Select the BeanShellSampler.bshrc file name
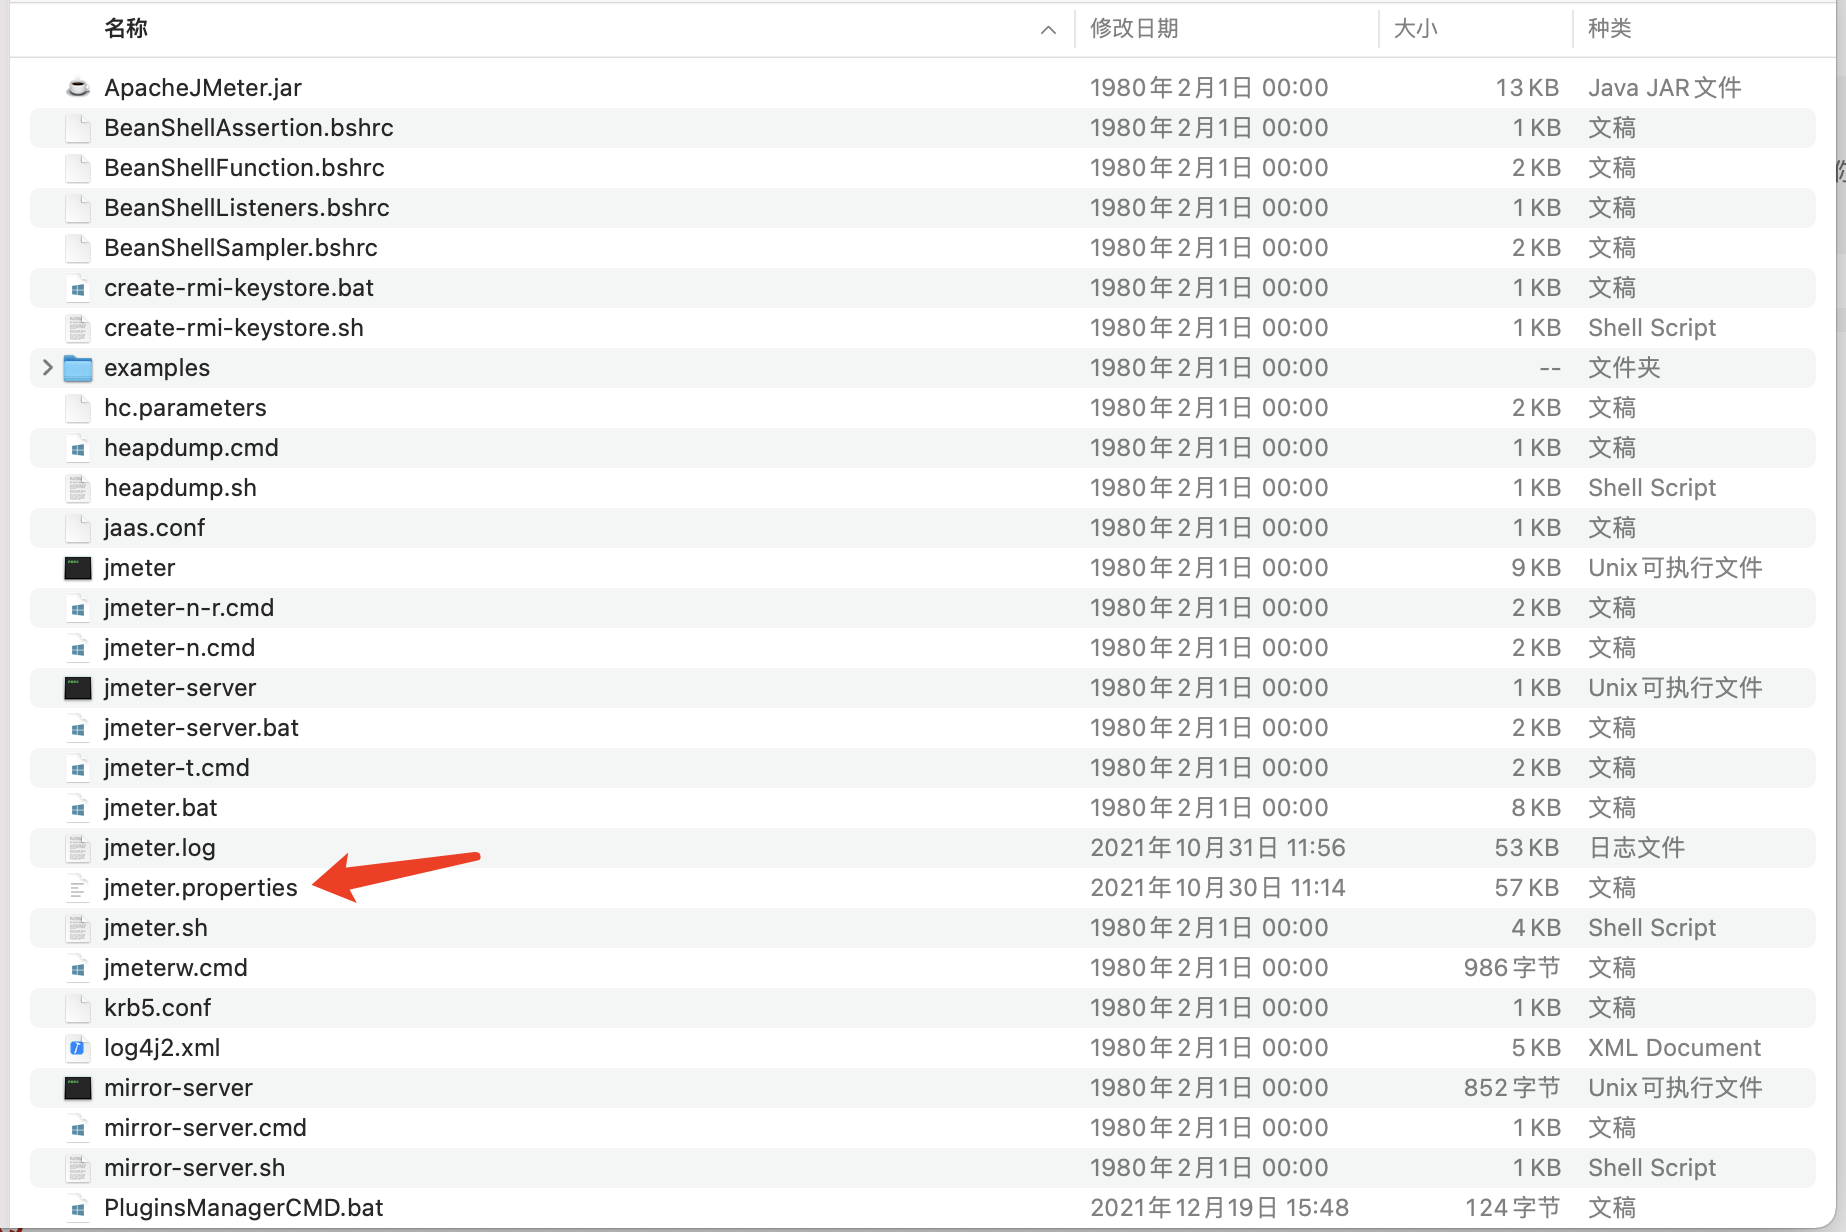Image resolution: width=1846 pixels, height=1232 pixels. tap(241, 248)
